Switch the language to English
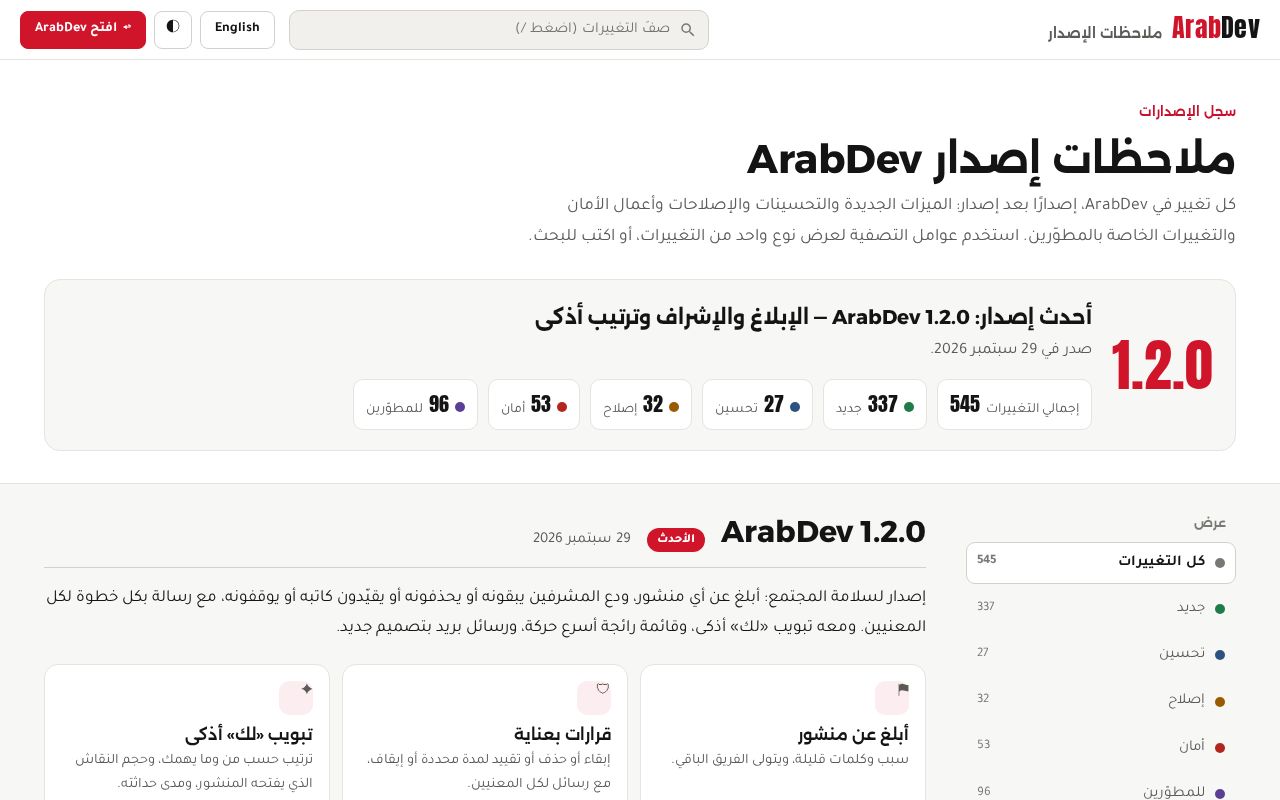The height and width of the screenshot is (800, 1280). click(x=237, y=30)
